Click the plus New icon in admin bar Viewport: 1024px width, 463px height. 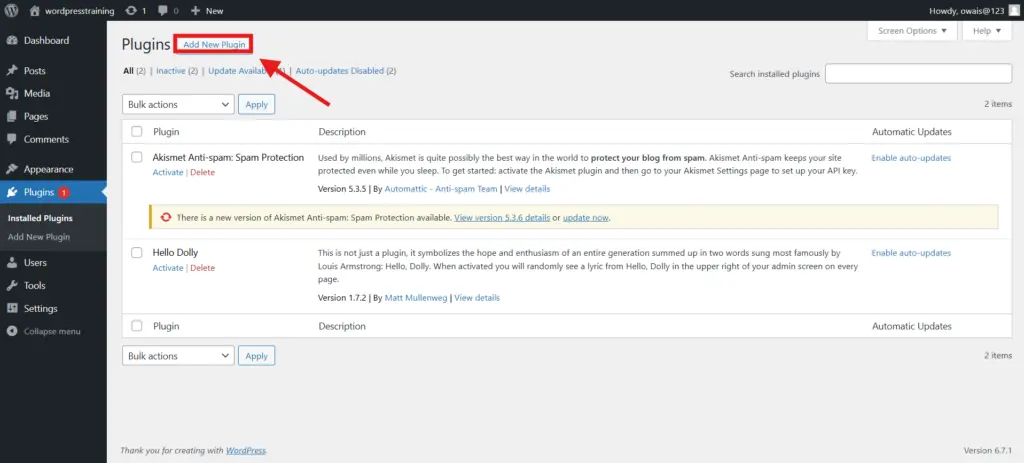pos(195,11)
